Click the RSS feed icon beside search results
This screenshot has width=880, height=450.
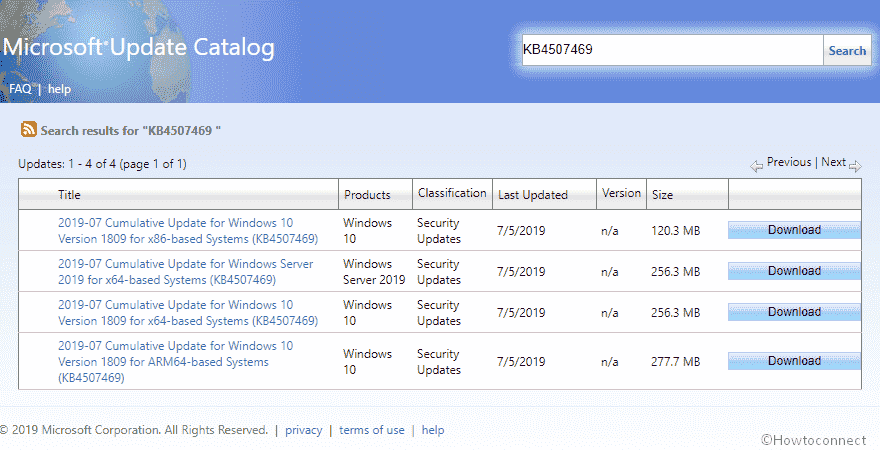click(29, 130)
